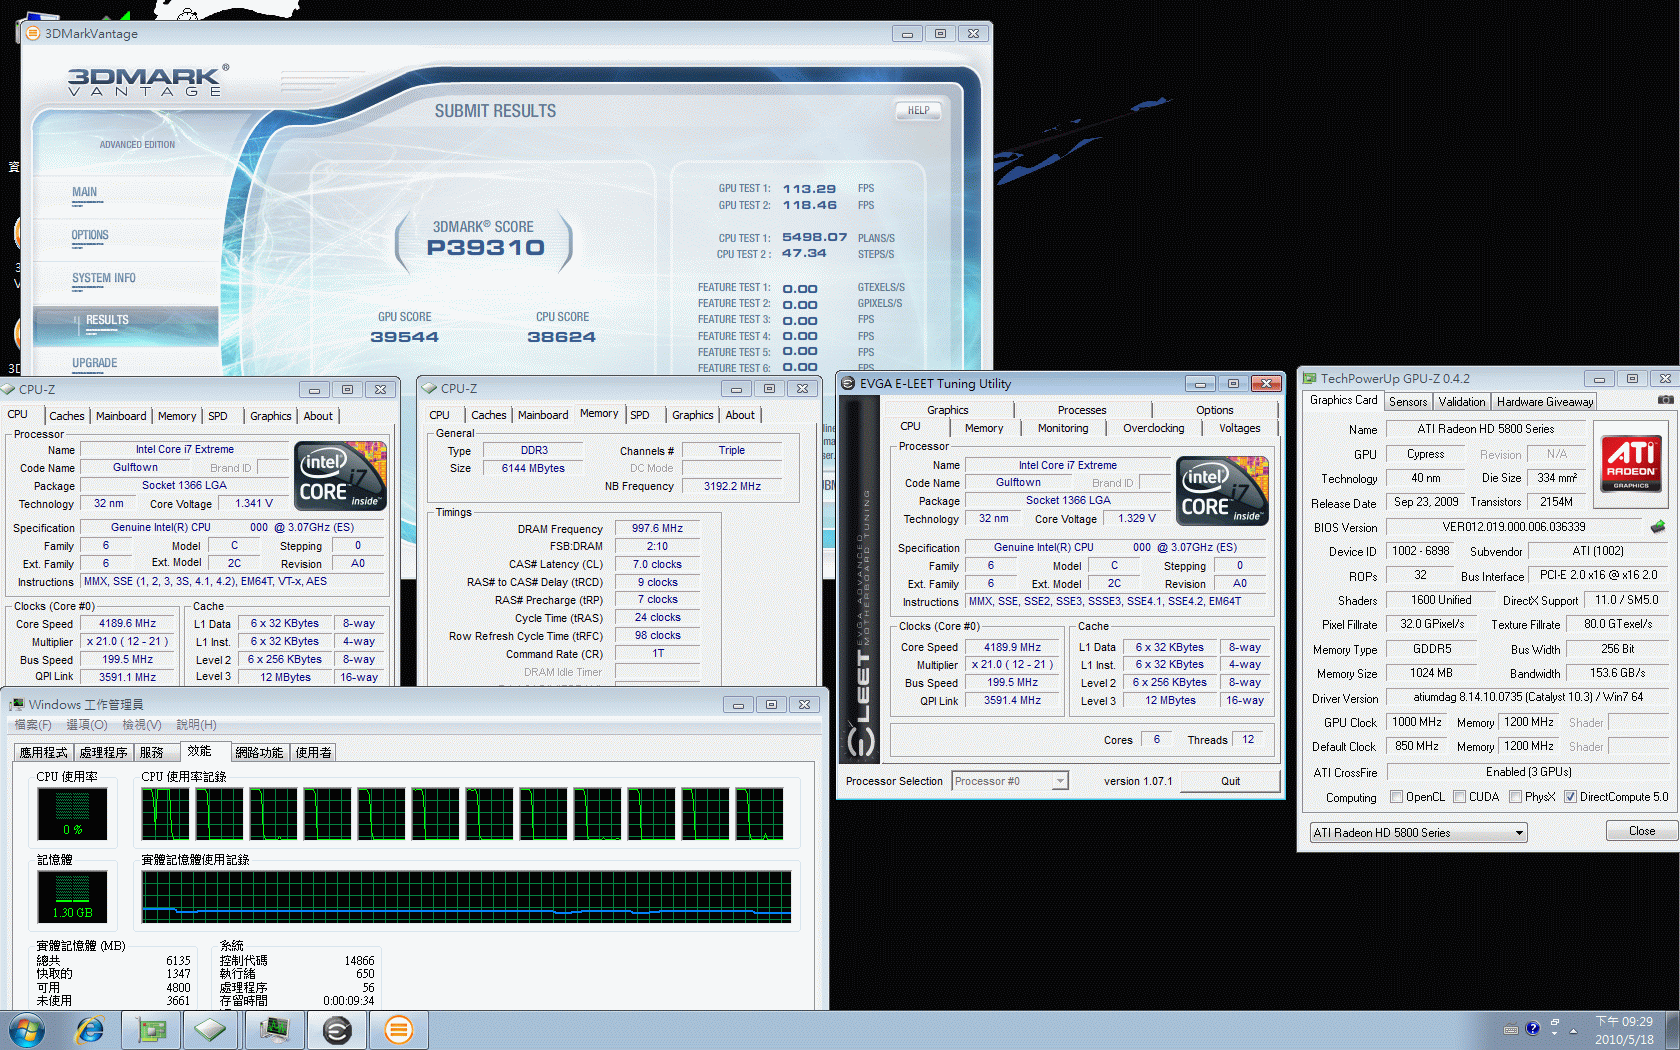Click the GPU SCORE value 39544
Screen dimensions: 1680x1050
404,337
